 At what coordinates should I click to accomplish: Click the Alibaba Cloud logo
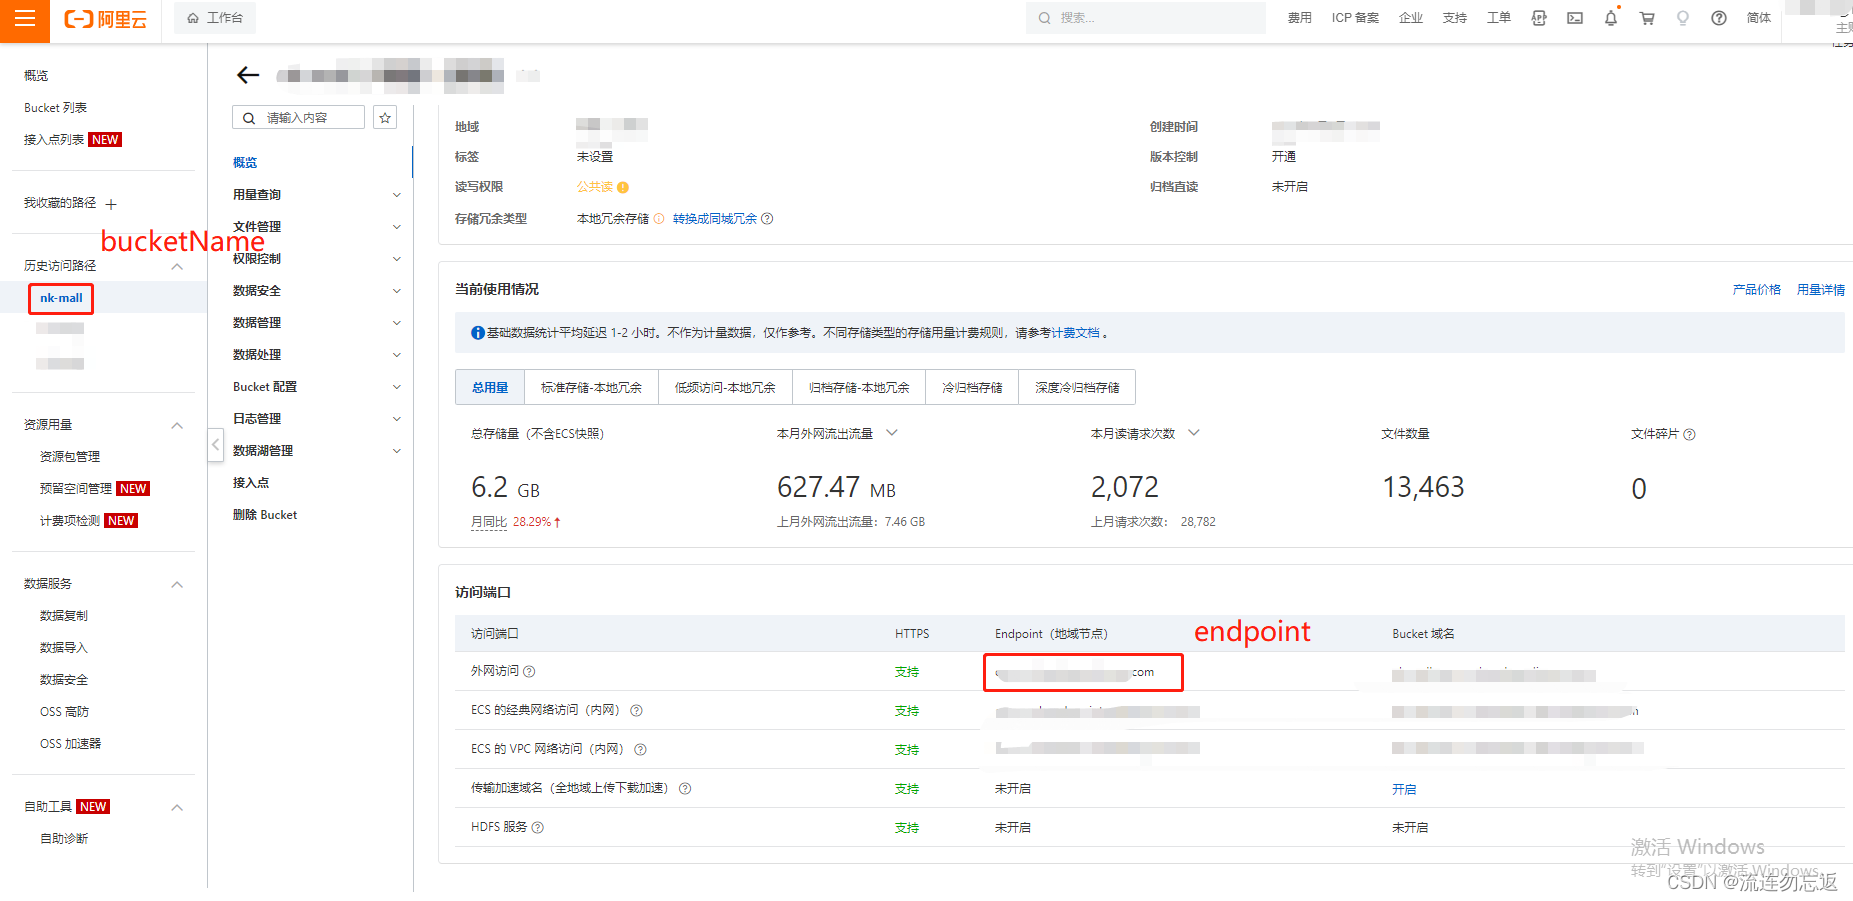[x=105, y=19]
